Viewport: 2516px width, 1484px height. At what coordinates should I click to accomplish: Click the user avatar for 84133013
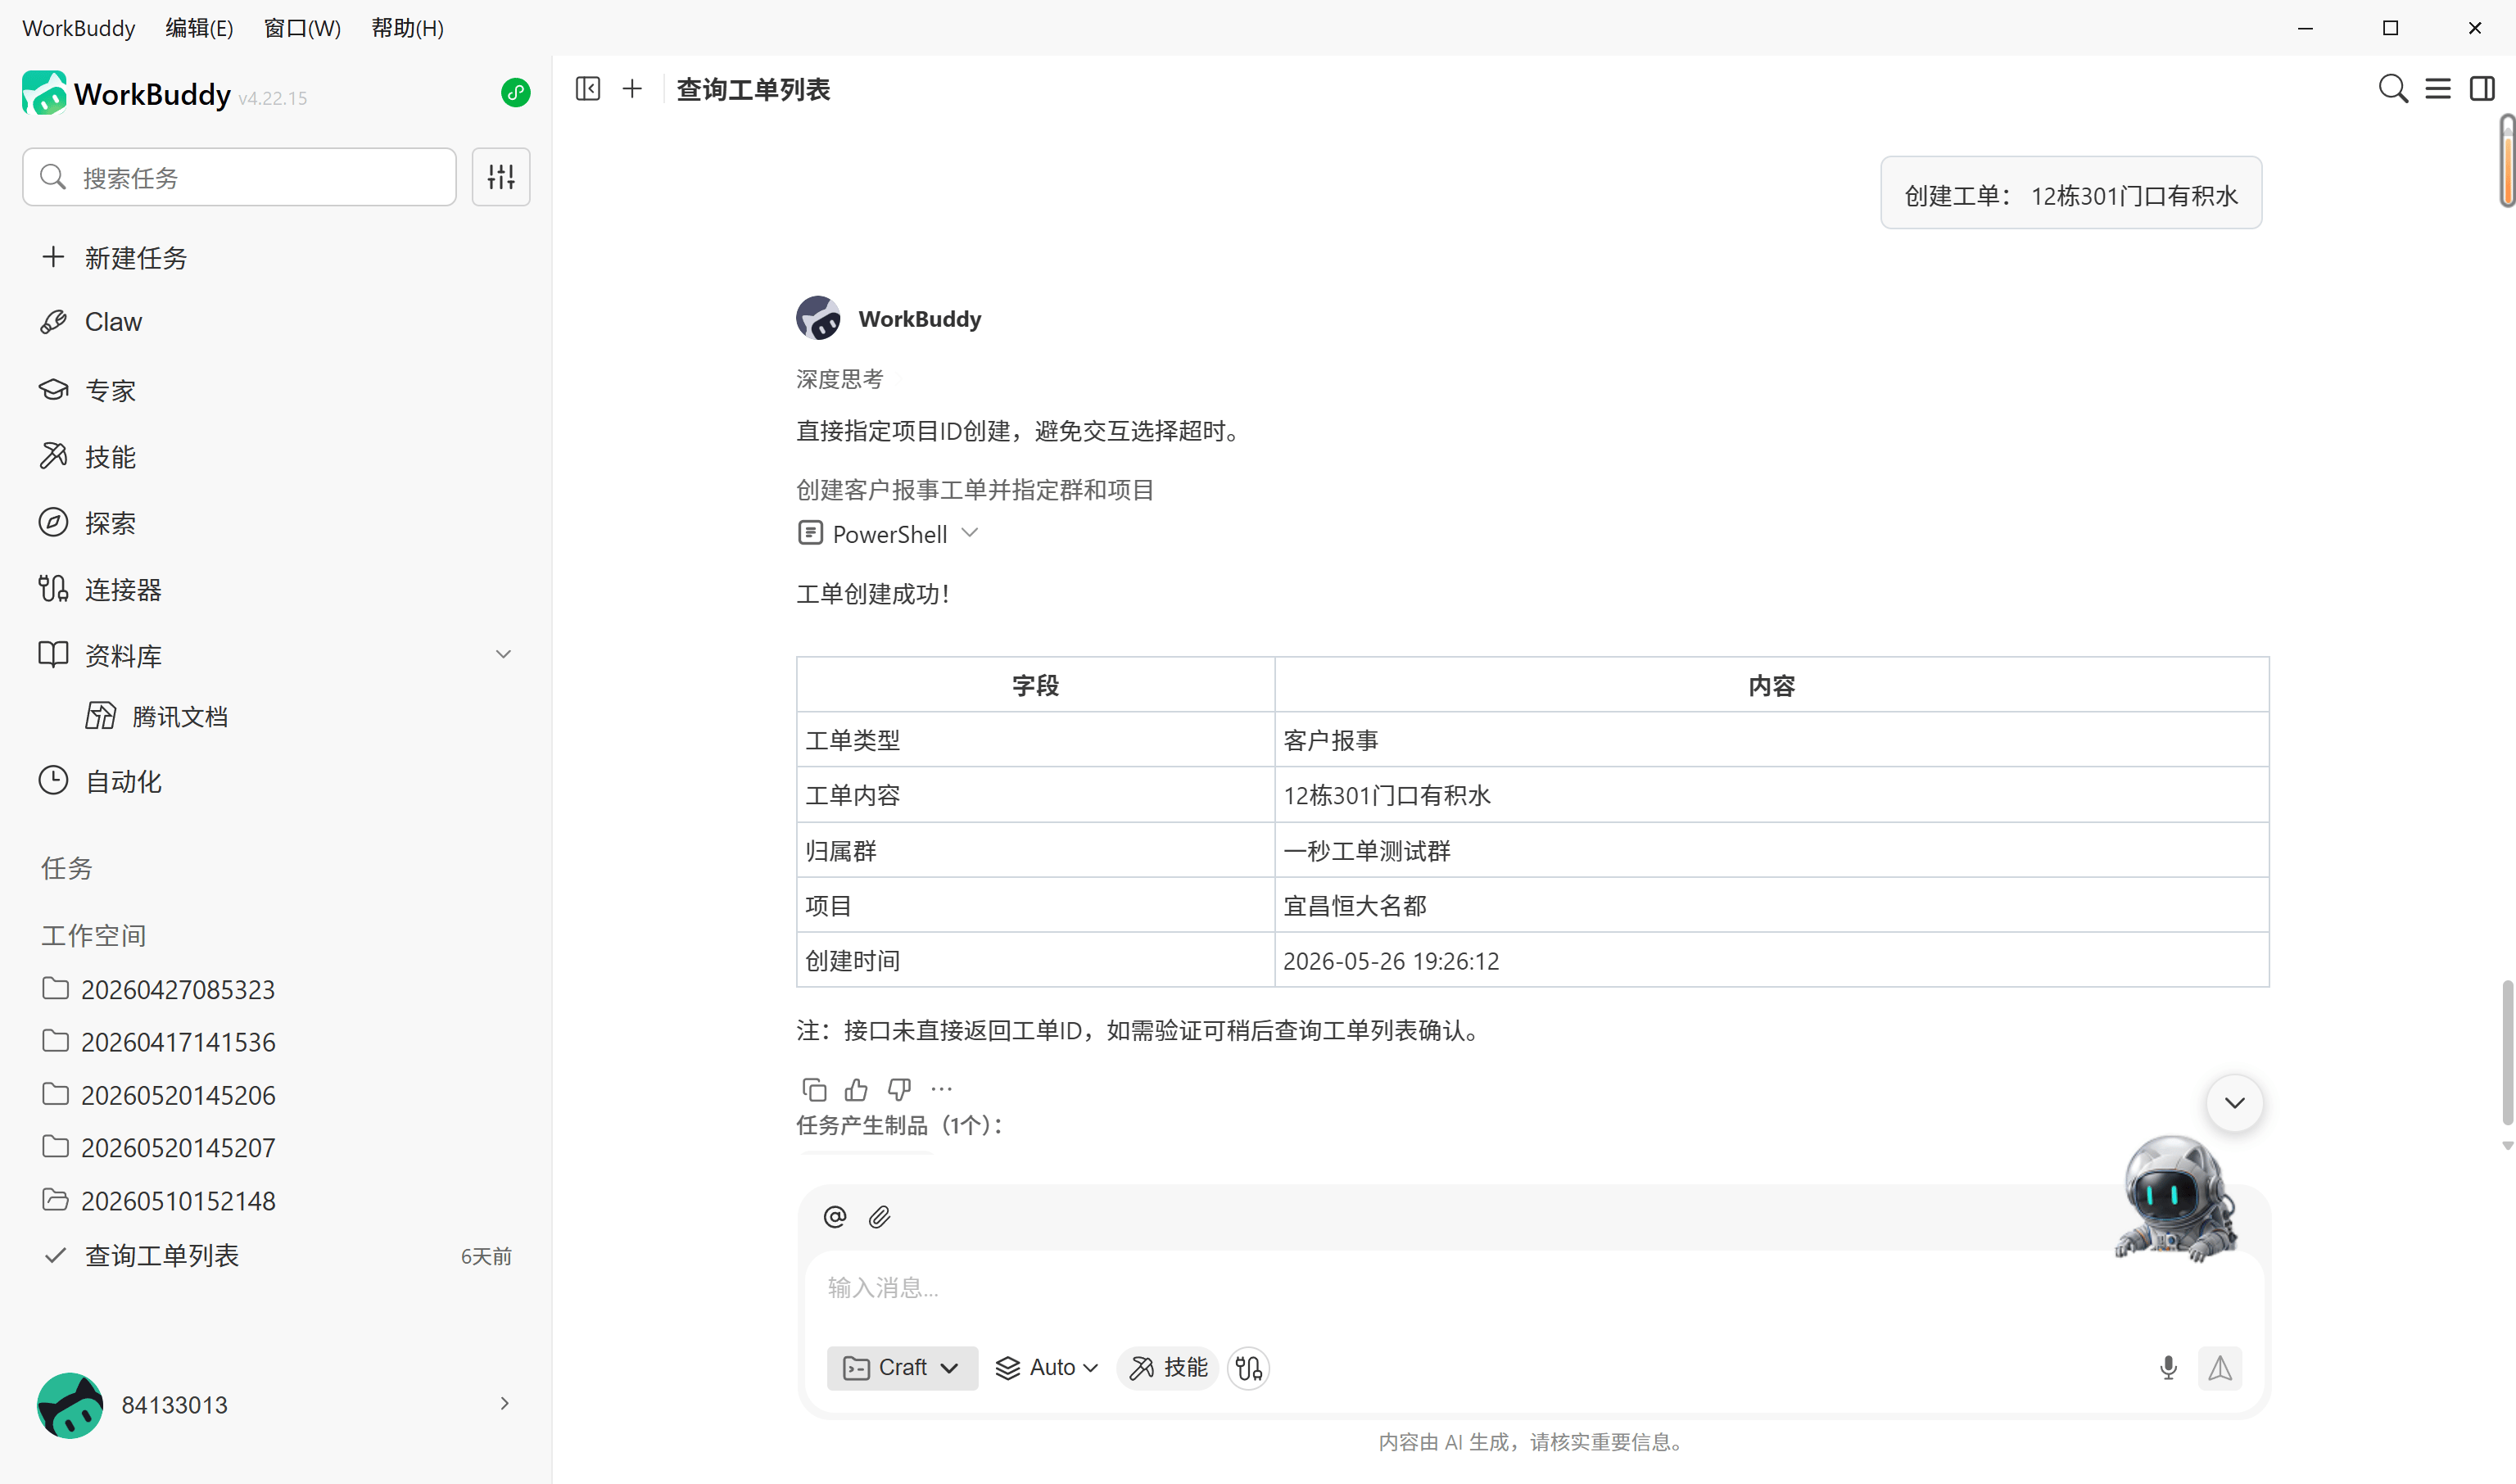coord(69,1405)
